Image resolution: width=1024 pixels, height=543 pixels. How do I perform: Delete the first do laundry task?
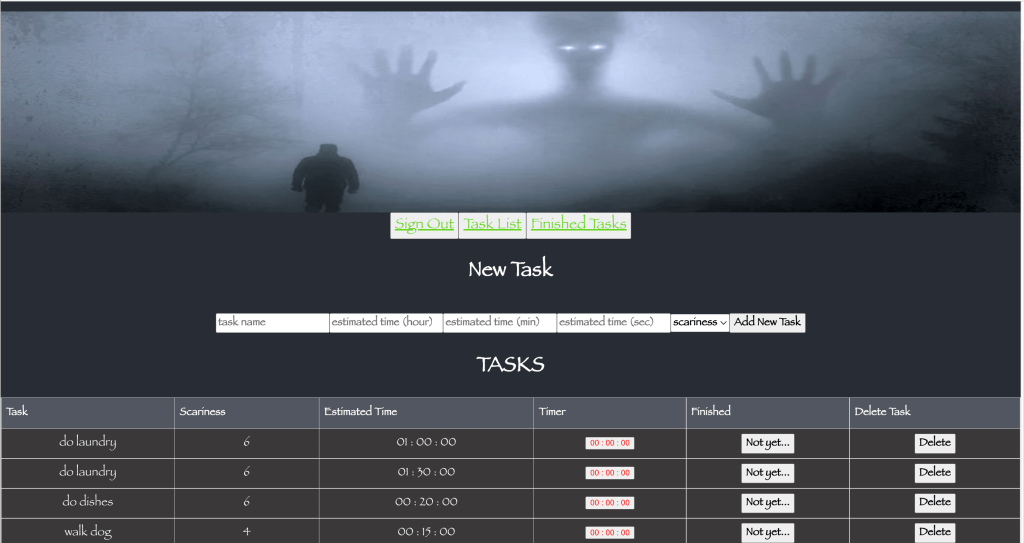[934, 443]
